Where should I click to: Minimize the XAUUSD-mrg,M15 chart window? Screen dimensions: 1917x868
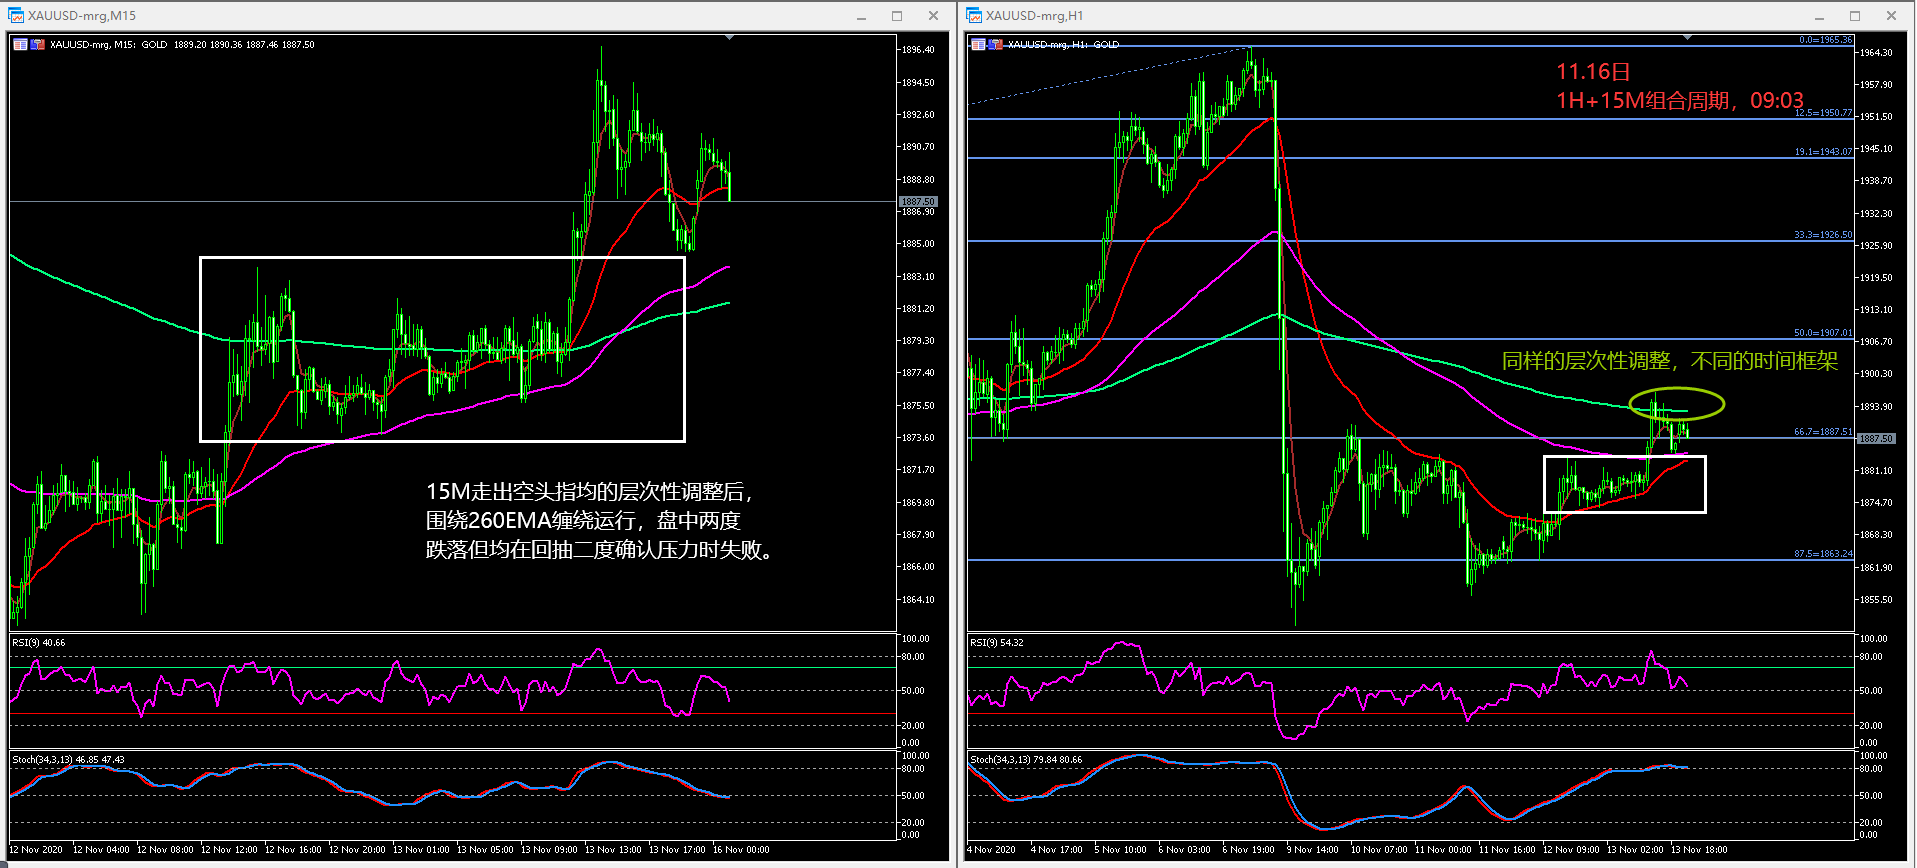coord(861,16)
